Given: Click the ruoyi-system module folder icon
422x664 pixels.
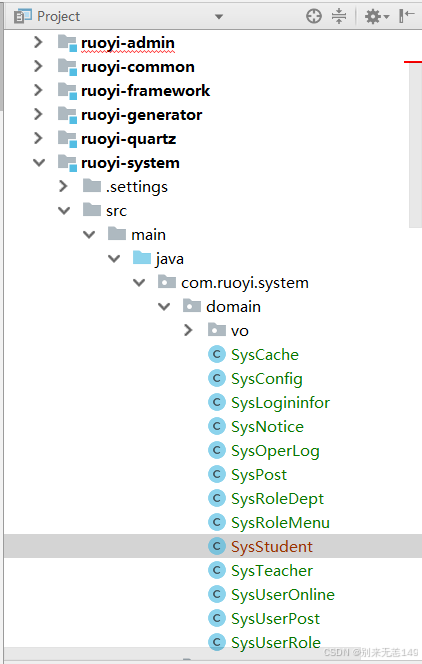Looking at the screenshot, I should point(67,163).
